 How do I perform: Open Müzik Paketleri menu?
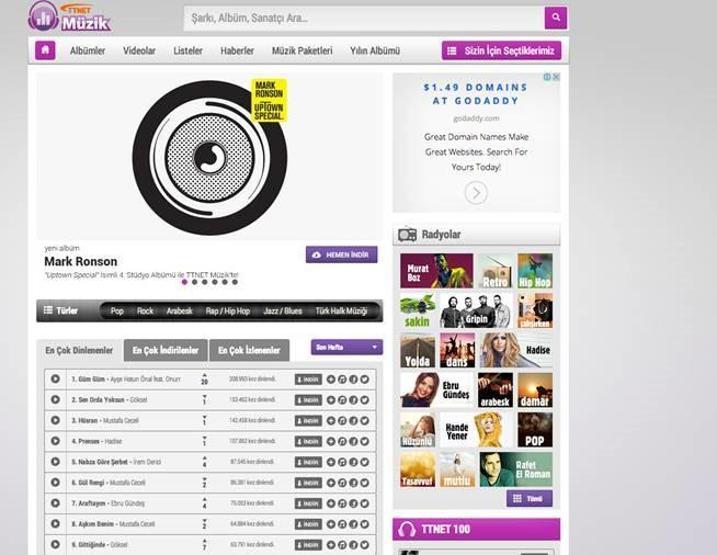click(x=302, y=51)
